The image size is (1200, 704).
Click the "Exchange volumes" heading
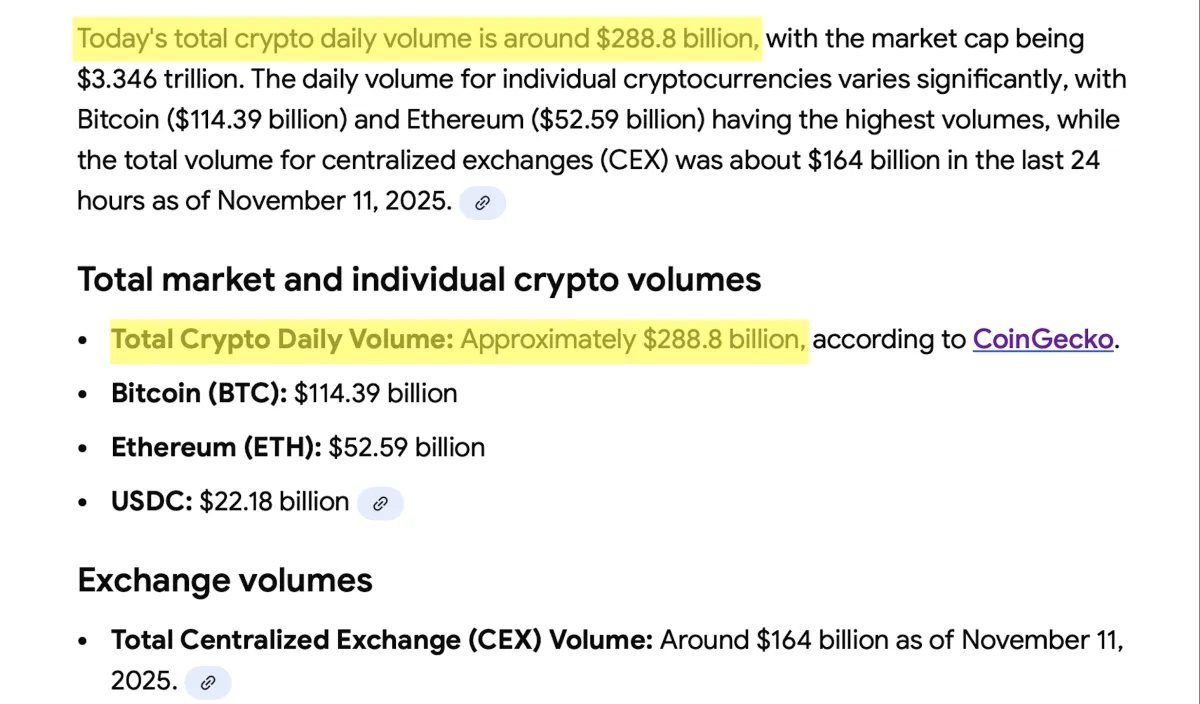click(x=225, y=581)
